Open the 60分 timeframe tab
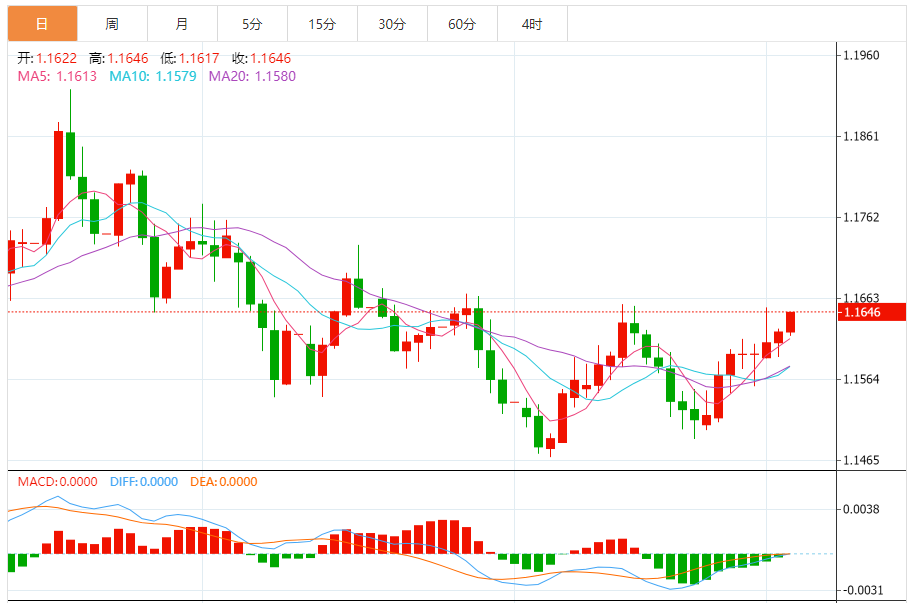 tap(462, 24)
